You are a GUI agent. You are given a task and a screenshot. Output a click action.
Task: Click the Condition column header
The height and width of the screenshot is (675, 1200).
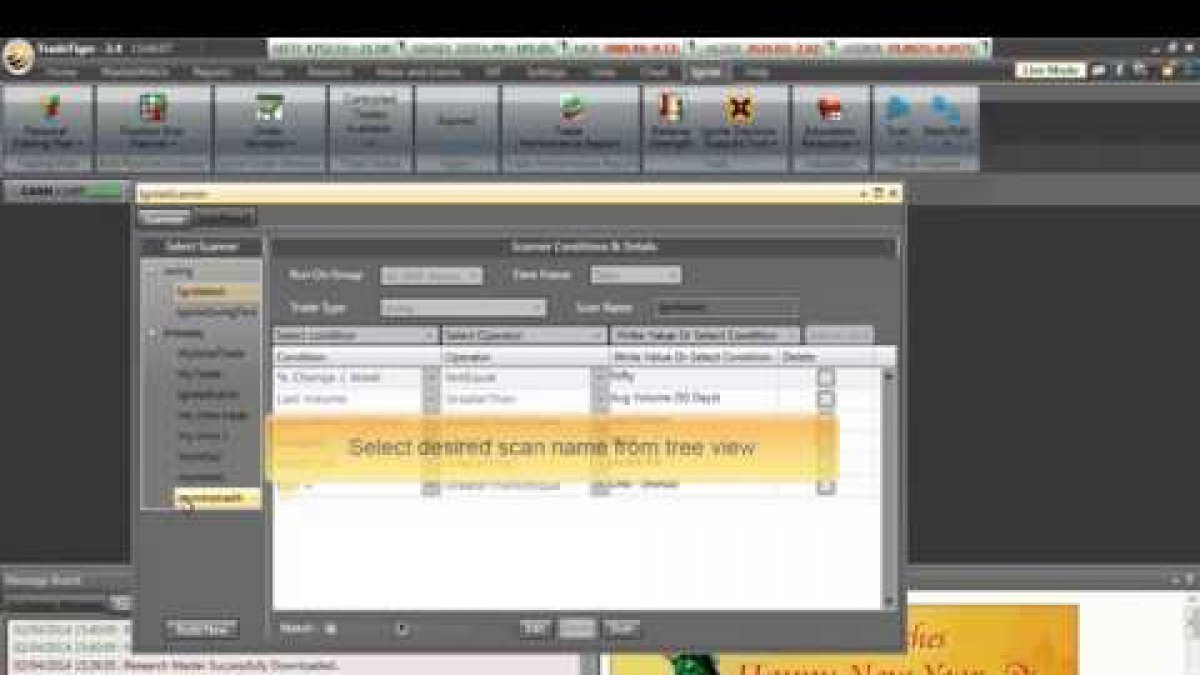click(356, 356)
